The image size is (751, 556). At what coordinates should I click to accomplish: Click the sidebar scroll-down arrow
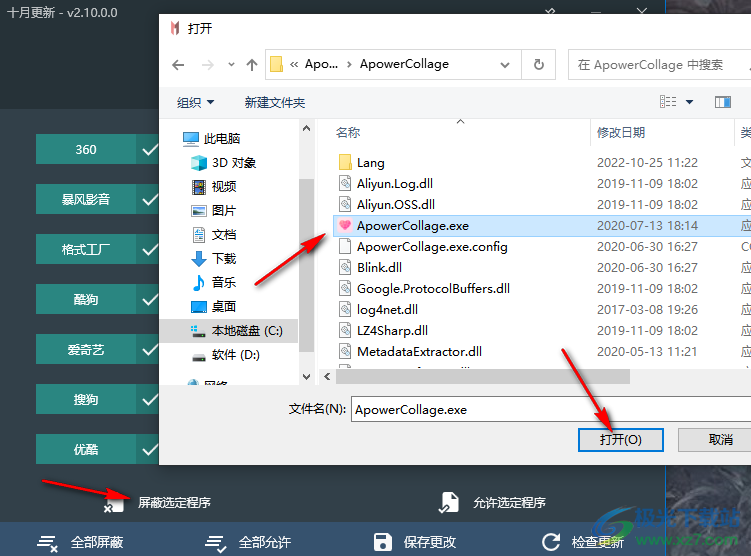pos(307,377)
